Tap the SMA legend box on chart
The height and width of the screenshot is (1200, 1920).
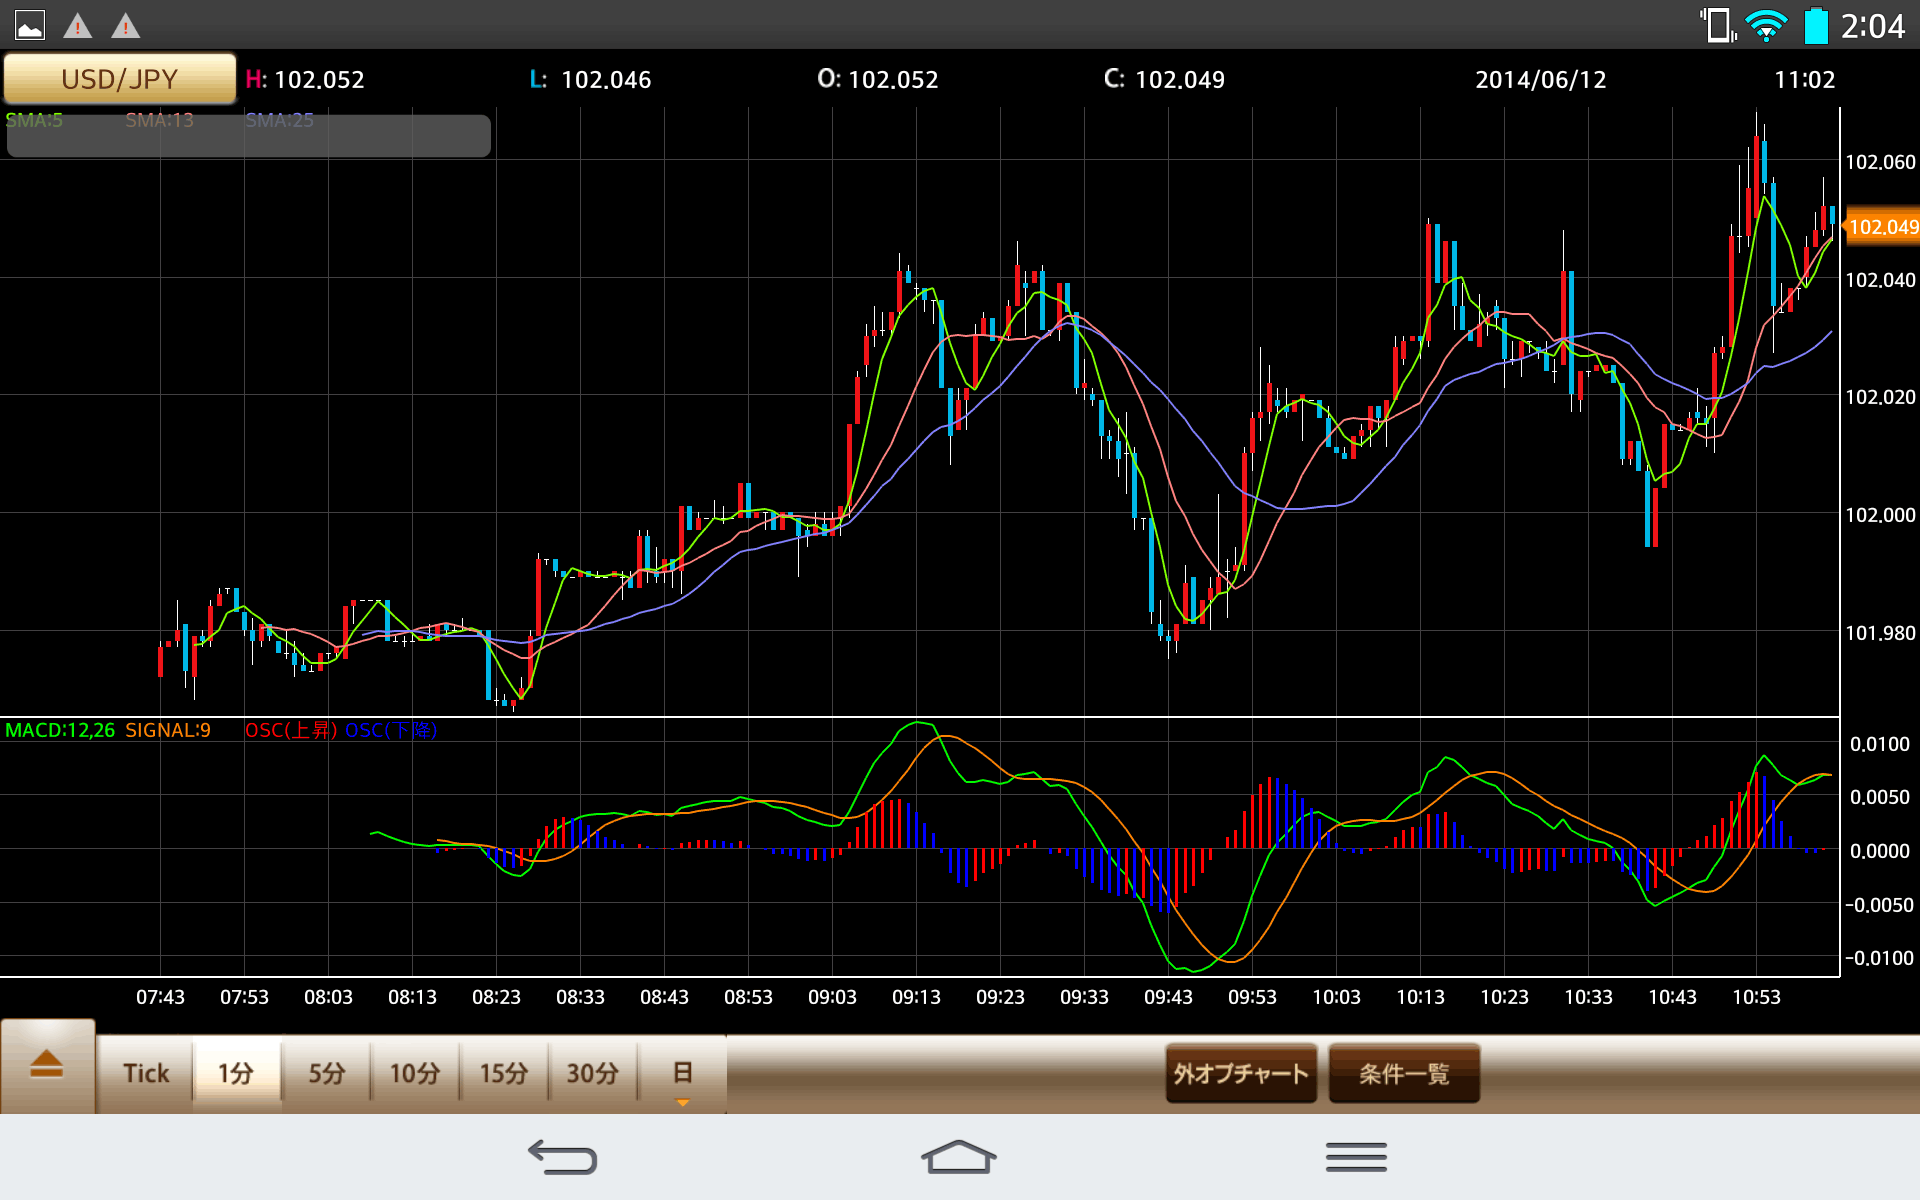point(248,135)
